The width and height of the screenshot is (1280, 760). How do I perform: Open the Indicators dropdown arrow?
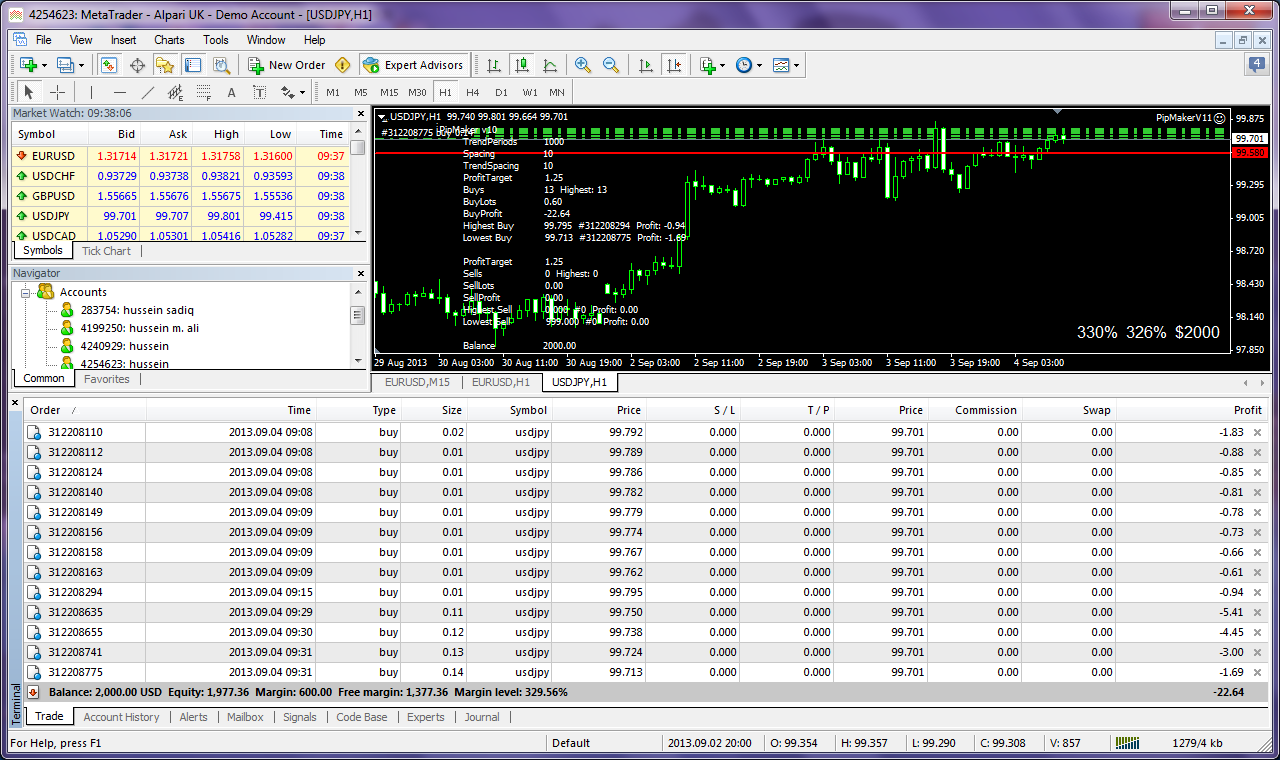723,66
